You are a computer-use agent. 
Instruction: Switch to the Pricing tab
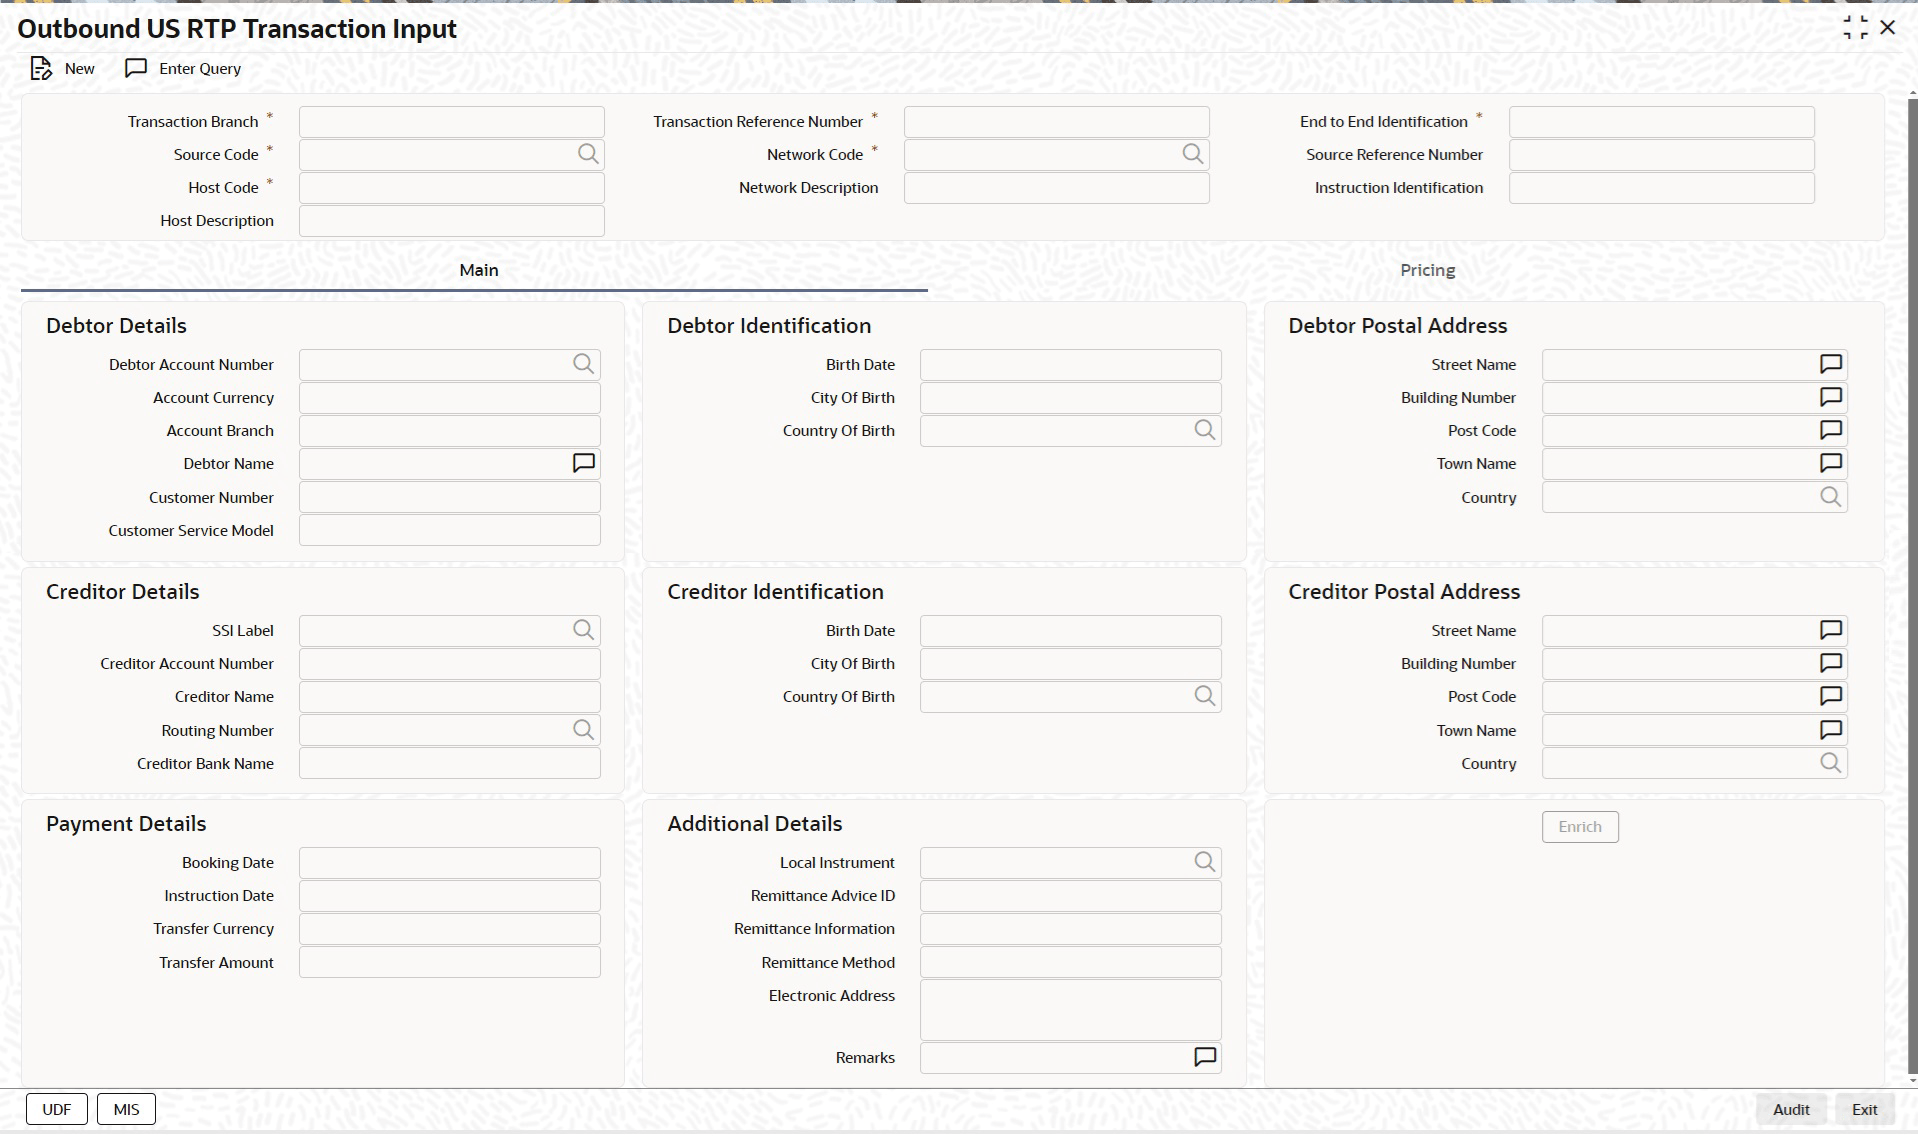(1427, 270)
